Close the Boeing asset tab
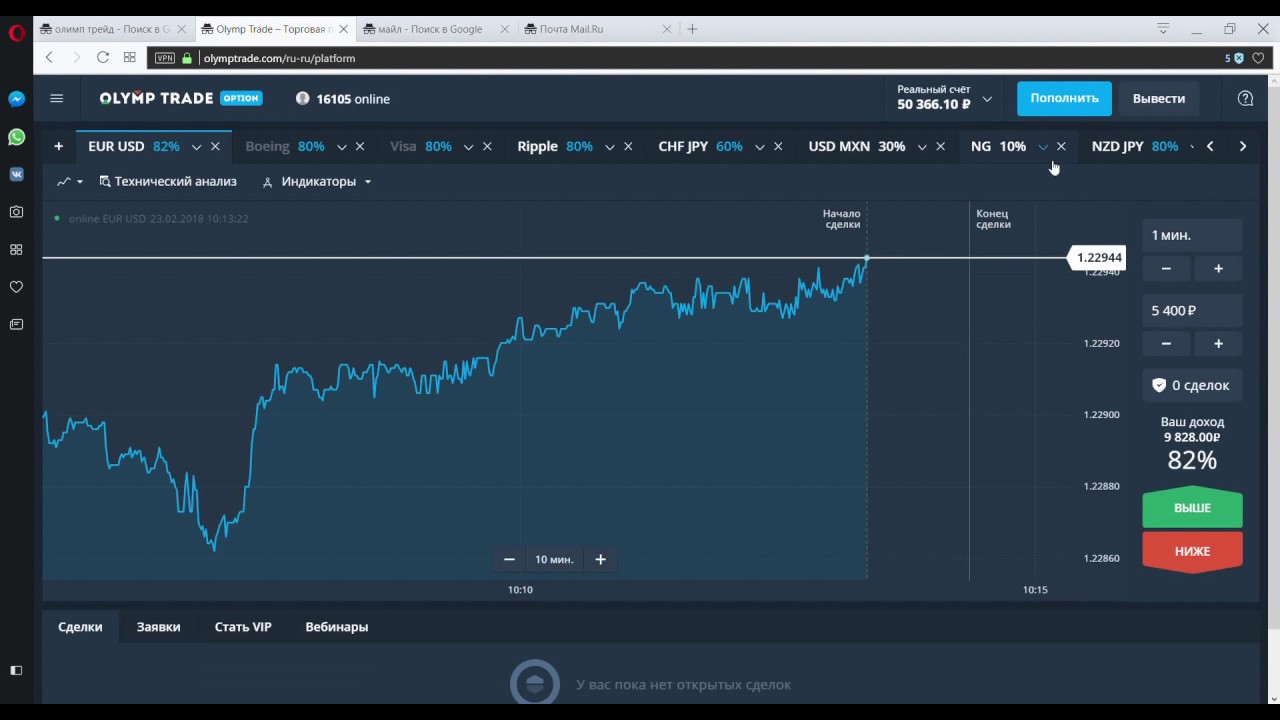The width and height of the screenshot is (1280, 720). click(x=360, y=147)
